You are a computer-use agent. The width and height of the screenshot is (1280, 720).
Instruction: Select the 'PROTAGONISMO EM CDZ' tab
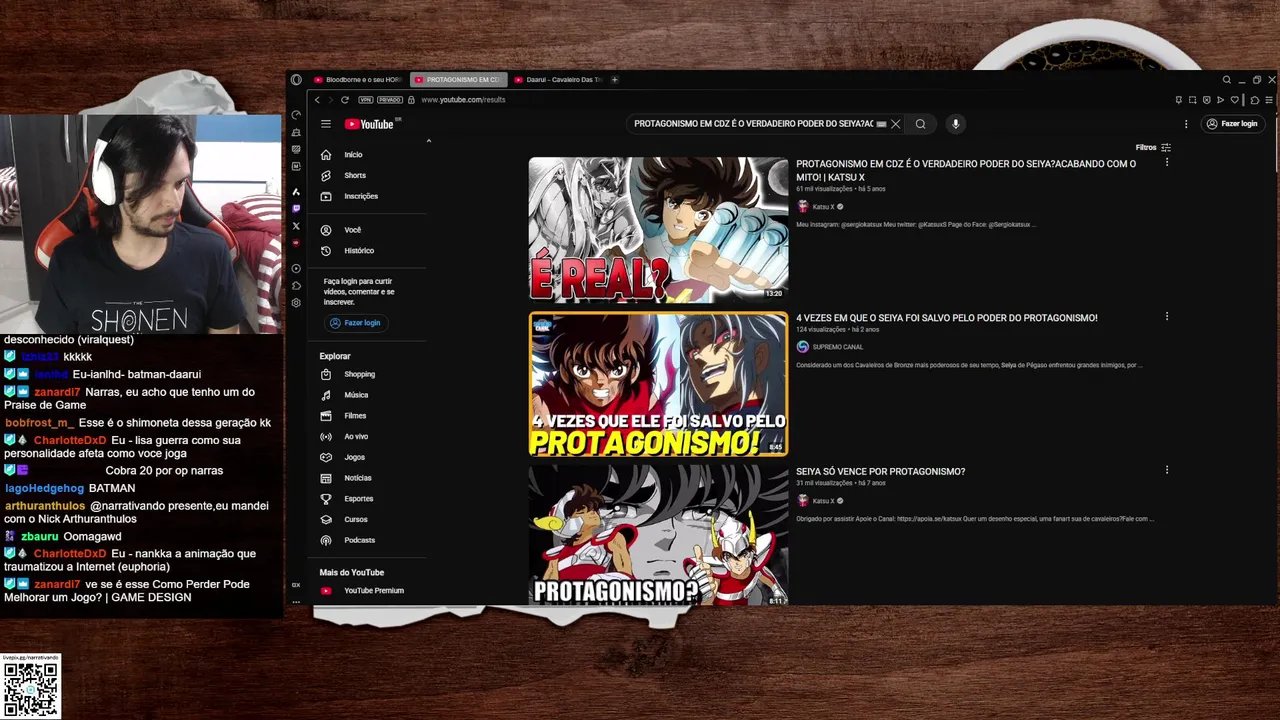click(458, 80)
